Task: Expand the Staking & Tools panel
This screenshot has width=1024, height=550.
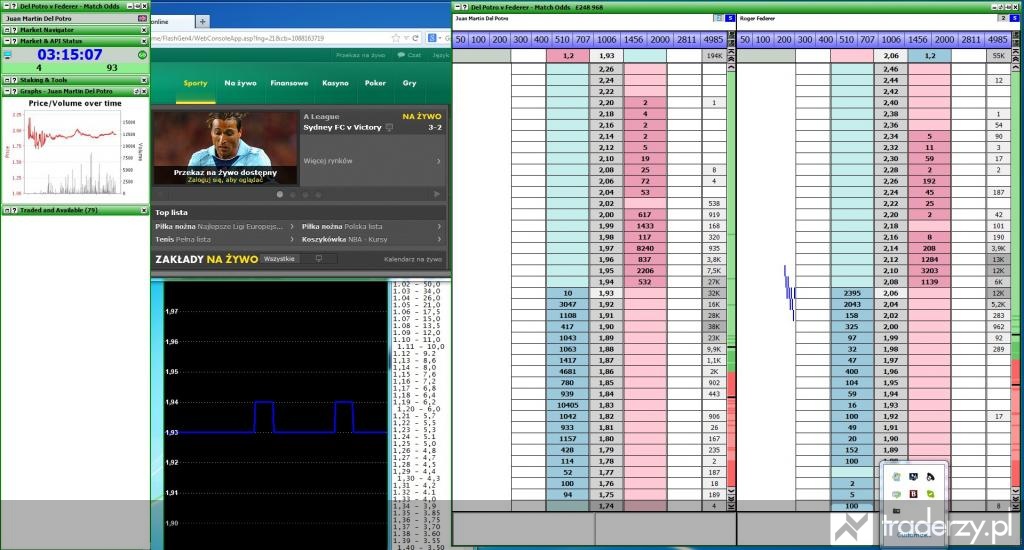Action: coord(7,80)
